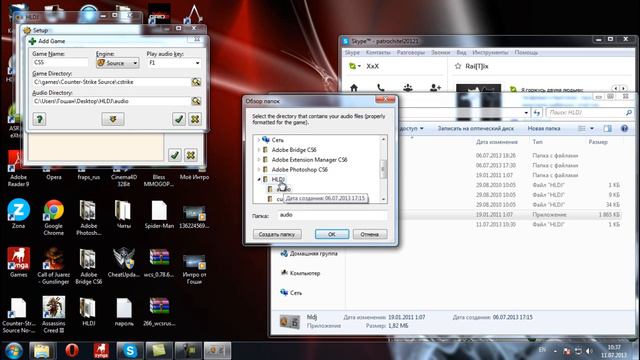
Task: Click the Skype phone call icon
Action: coord(380,88)
